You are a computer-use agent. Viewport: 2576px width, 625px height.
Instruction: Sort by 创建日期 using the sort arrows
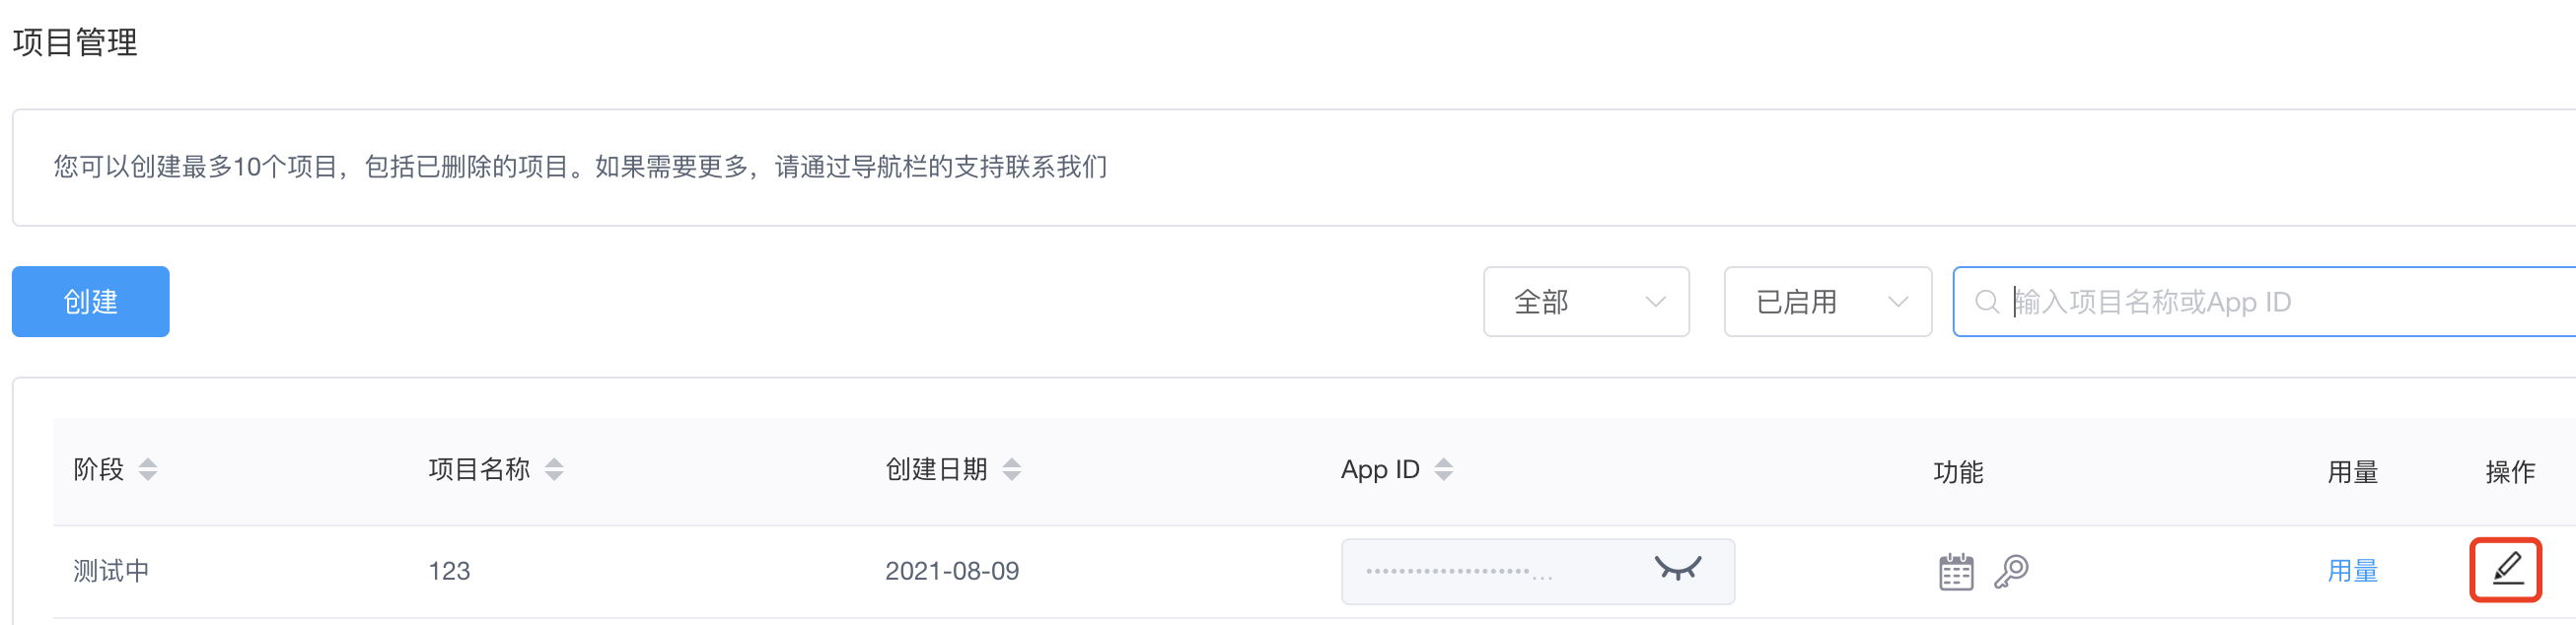(1012, 469)
